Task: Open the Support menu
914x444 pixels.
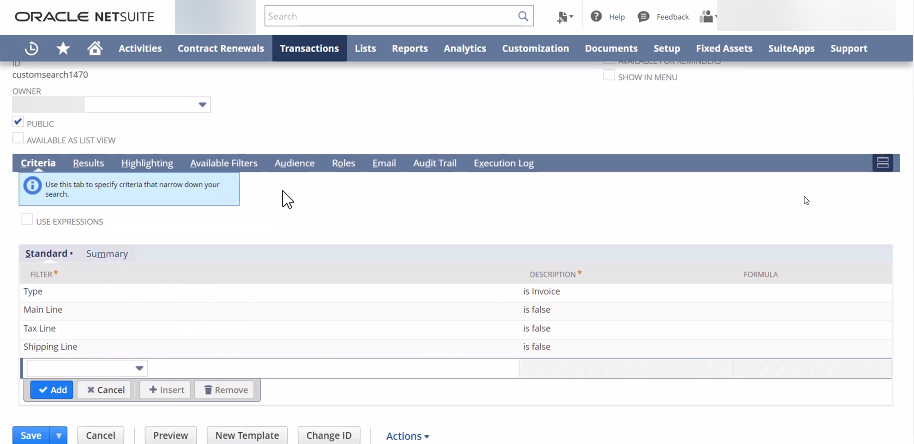Action: tap(849, 48)
